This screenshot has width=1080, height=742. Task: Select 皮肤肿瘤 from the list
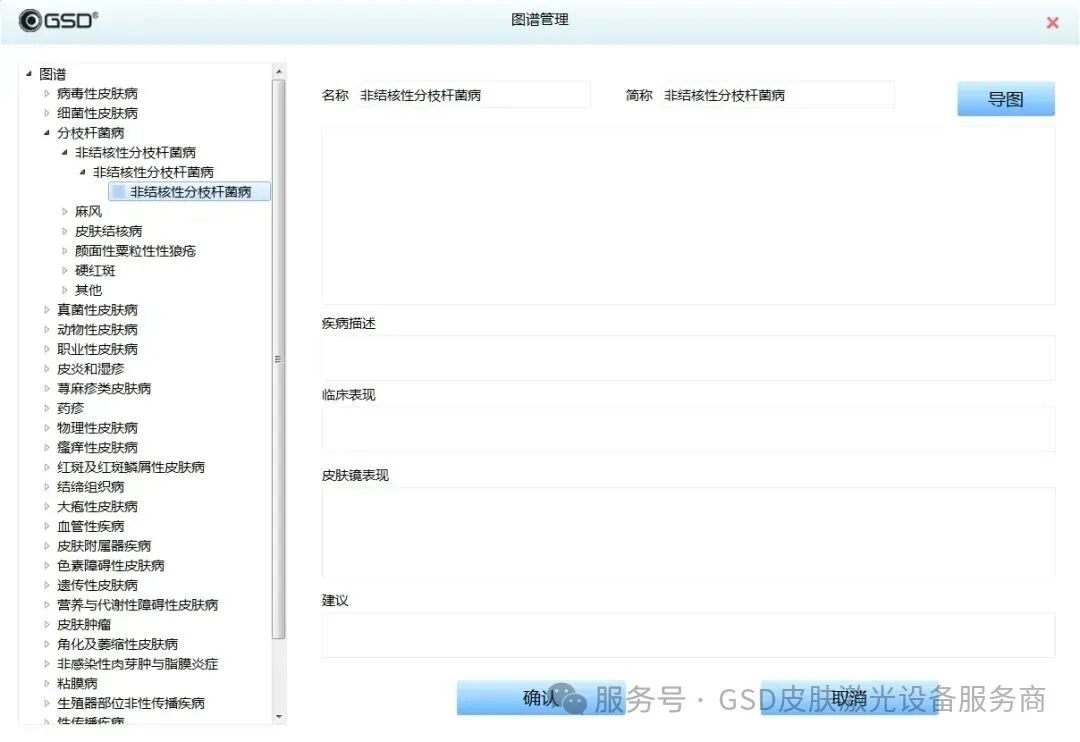(84, 624)
